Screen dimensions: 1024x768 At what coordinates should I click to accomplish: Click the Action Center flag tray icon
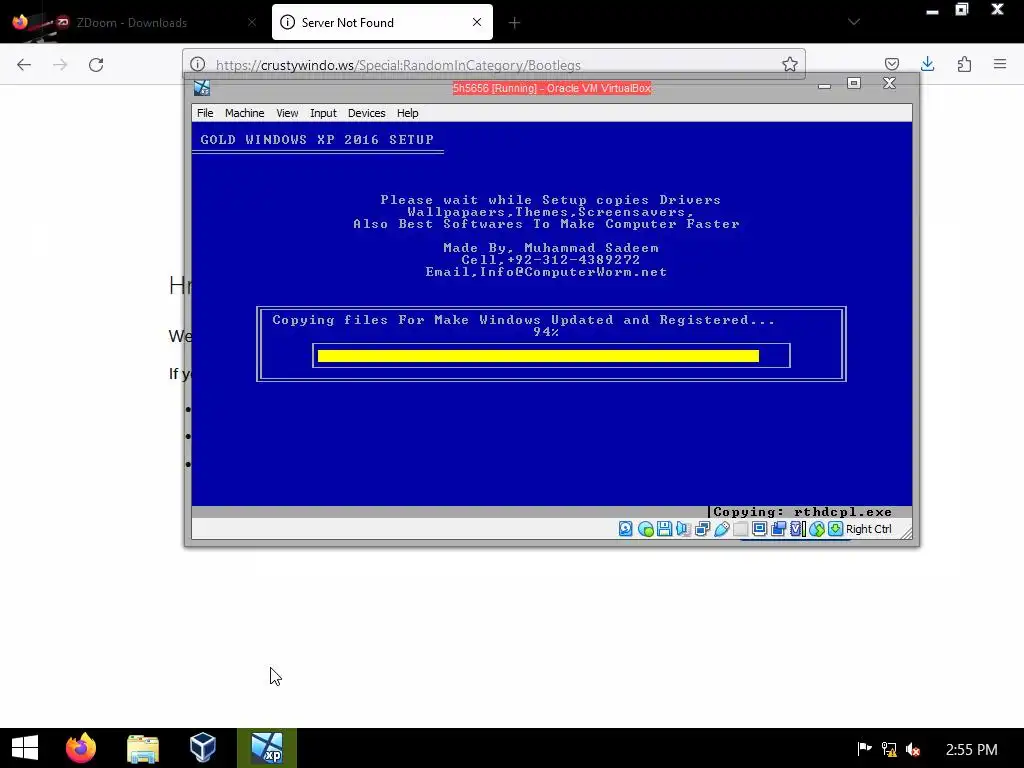coord(865,748)
